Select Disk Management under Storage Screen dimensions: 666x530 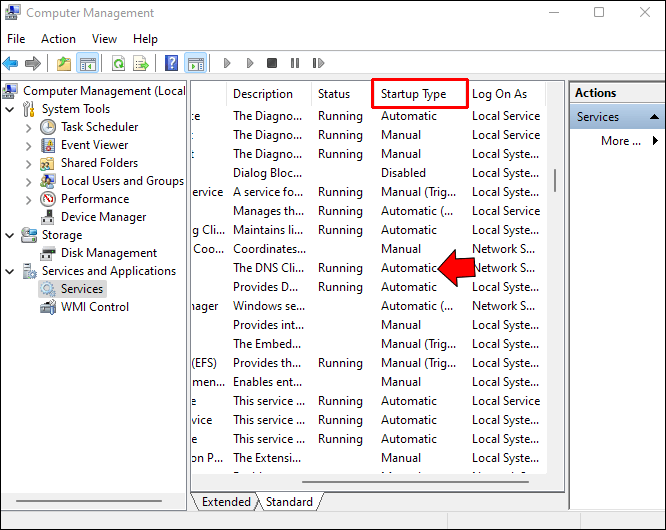click(108, 253)
